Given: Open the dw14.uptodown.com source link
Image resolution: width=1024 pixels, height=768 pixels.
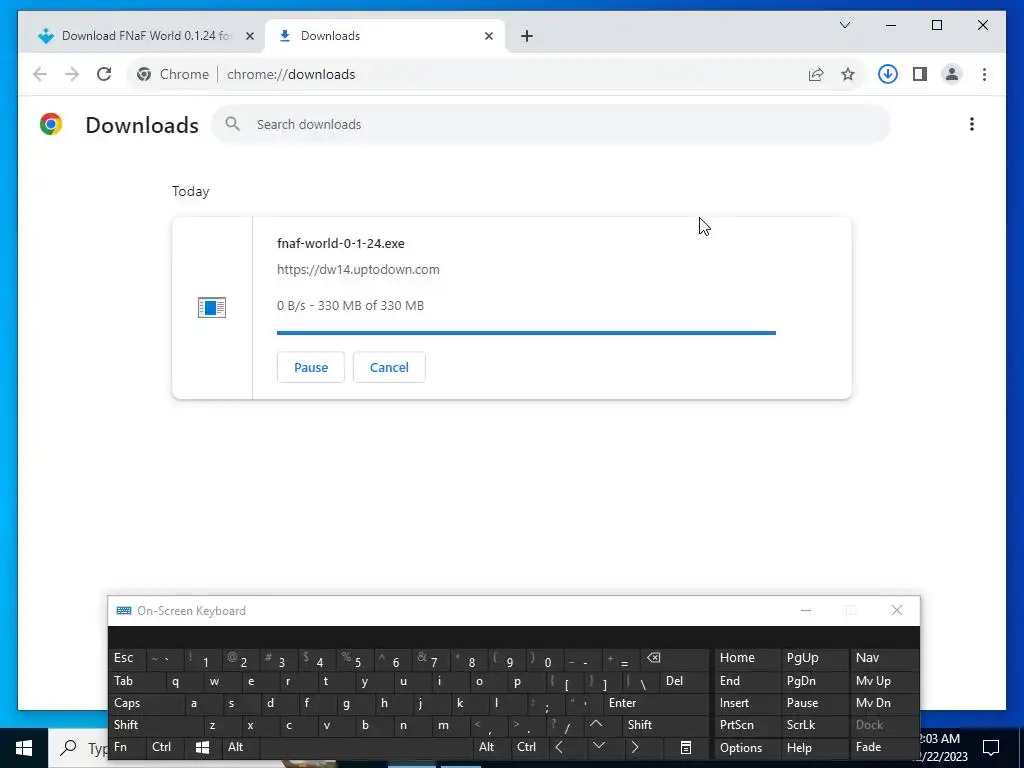Looking at the screenshot, I should tap(358, 270).
